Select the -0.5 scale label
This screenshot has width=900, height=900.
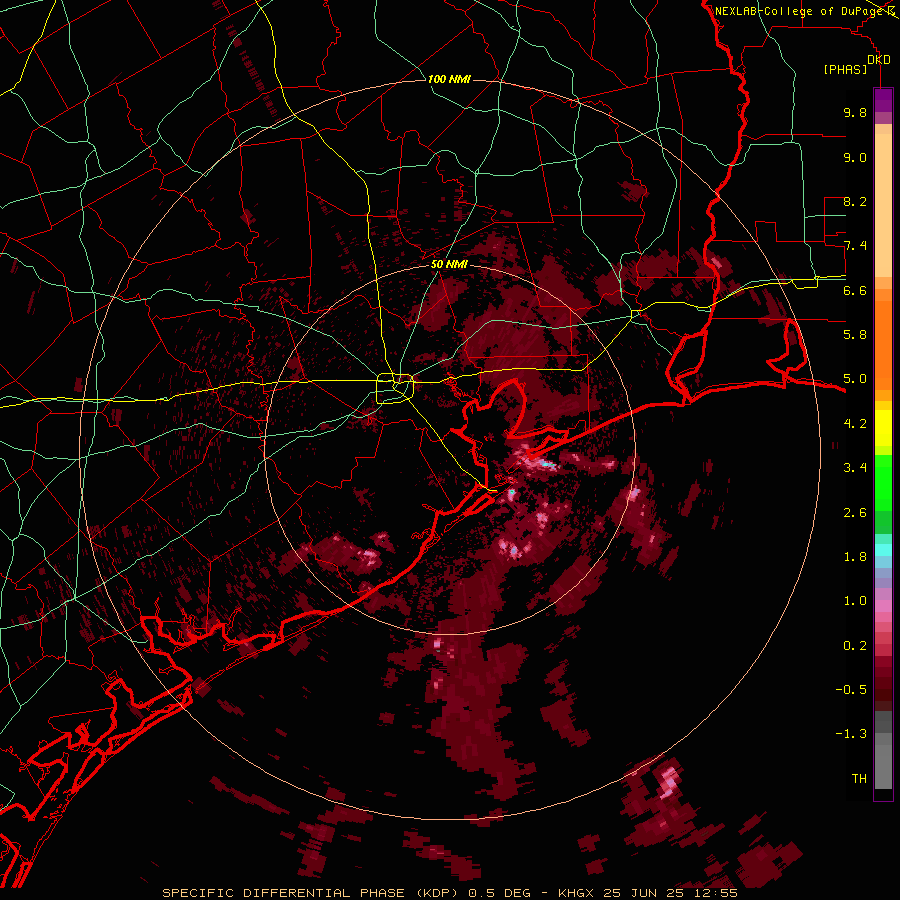851,690
